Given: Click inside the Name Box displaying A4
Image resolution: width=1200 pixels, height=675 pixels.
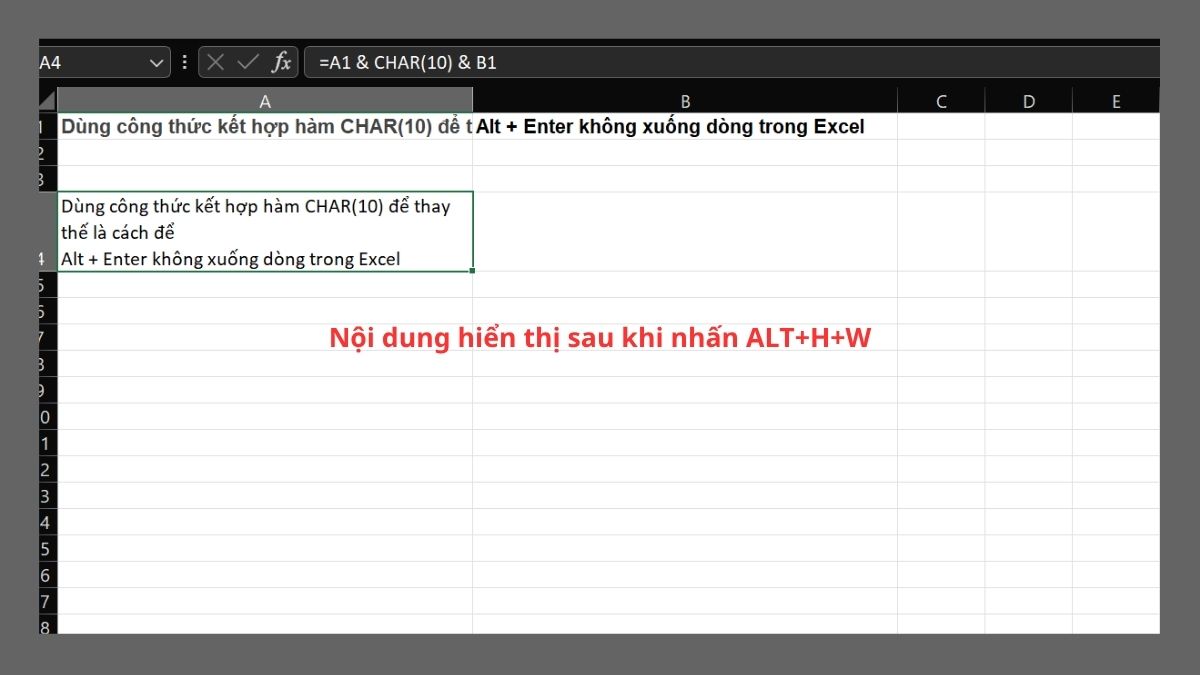Looking at the screenshot, I should (x=90, y=61).
